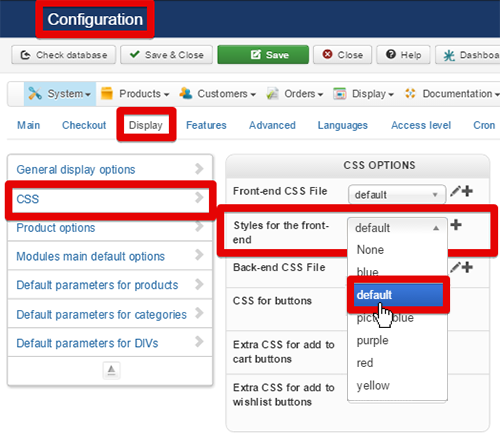Viewport: 500px width, 438px height.
Task: Open the Documentation menu
Action: point(452,94)
